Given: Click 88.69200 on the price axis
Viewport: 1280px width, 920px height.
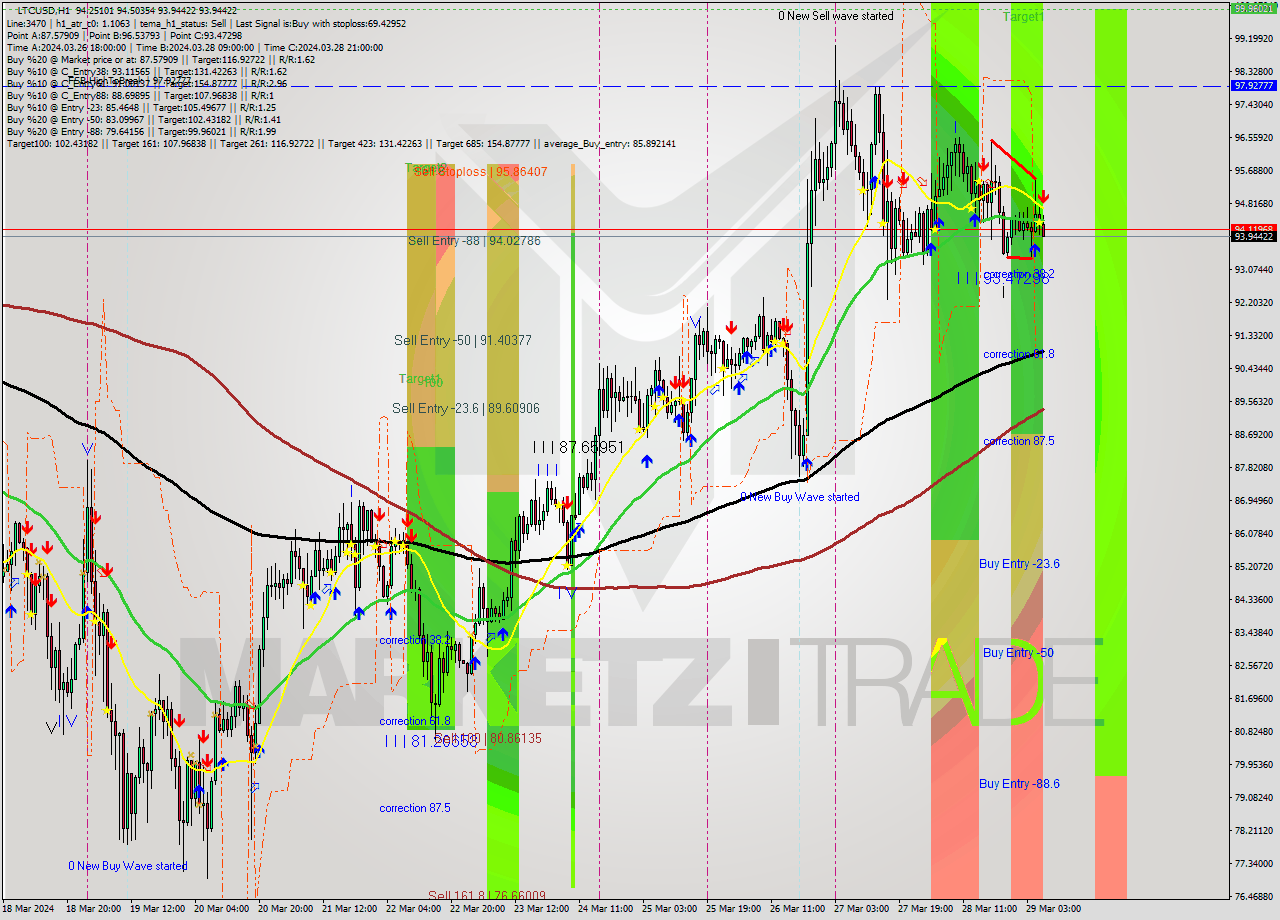Looking at the screenshot, I should (x=1254, y=434).
